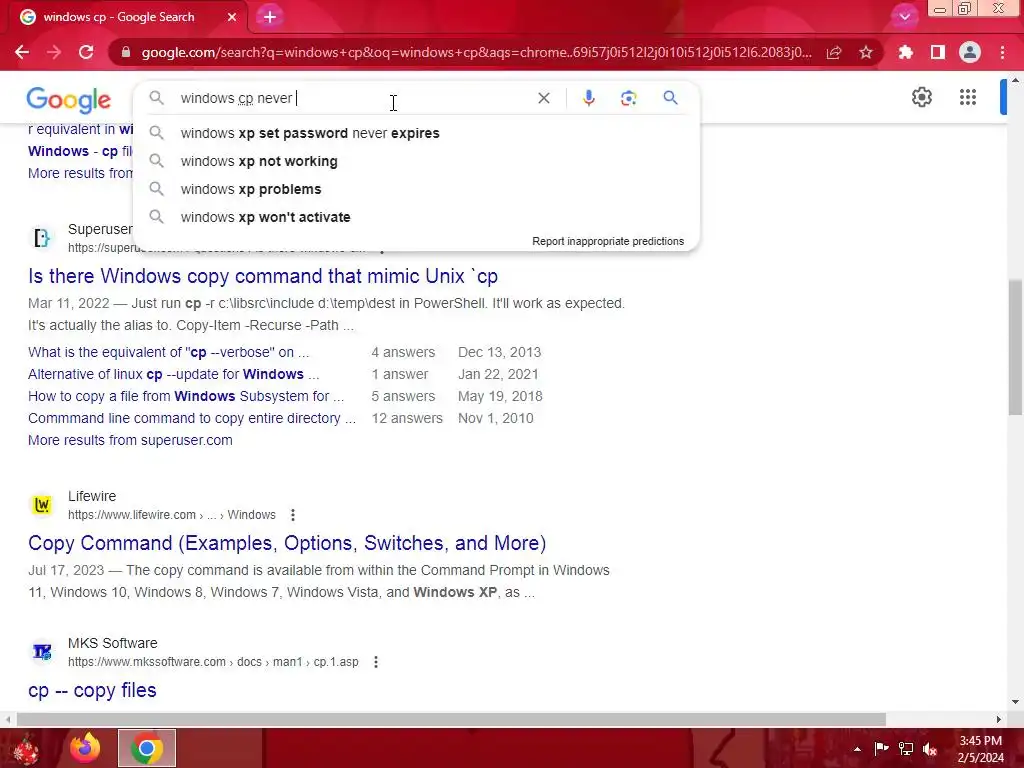Toggle the Chrome side panel
1024x768 pixels.
938,52
